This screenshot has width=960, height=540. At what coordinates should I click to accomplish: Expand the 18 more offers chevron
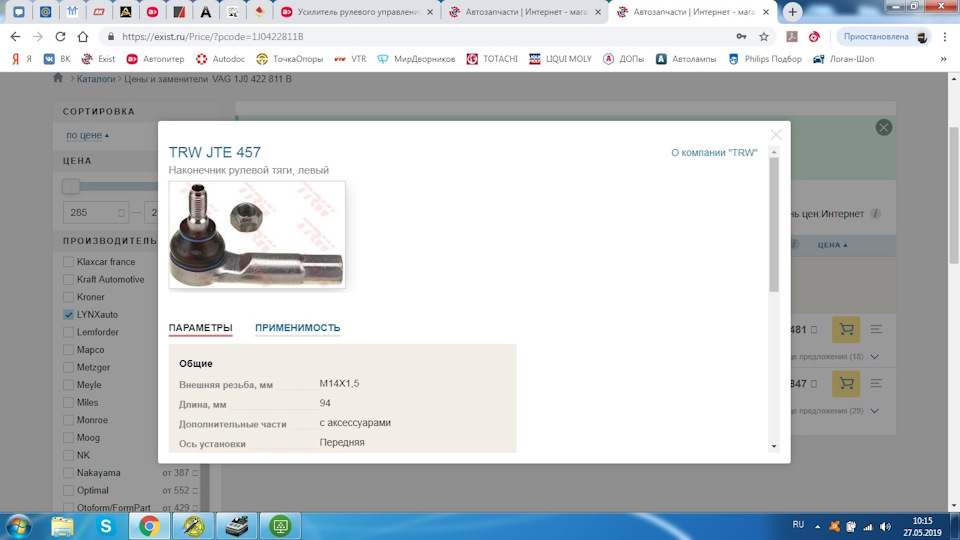click(874, 357)
